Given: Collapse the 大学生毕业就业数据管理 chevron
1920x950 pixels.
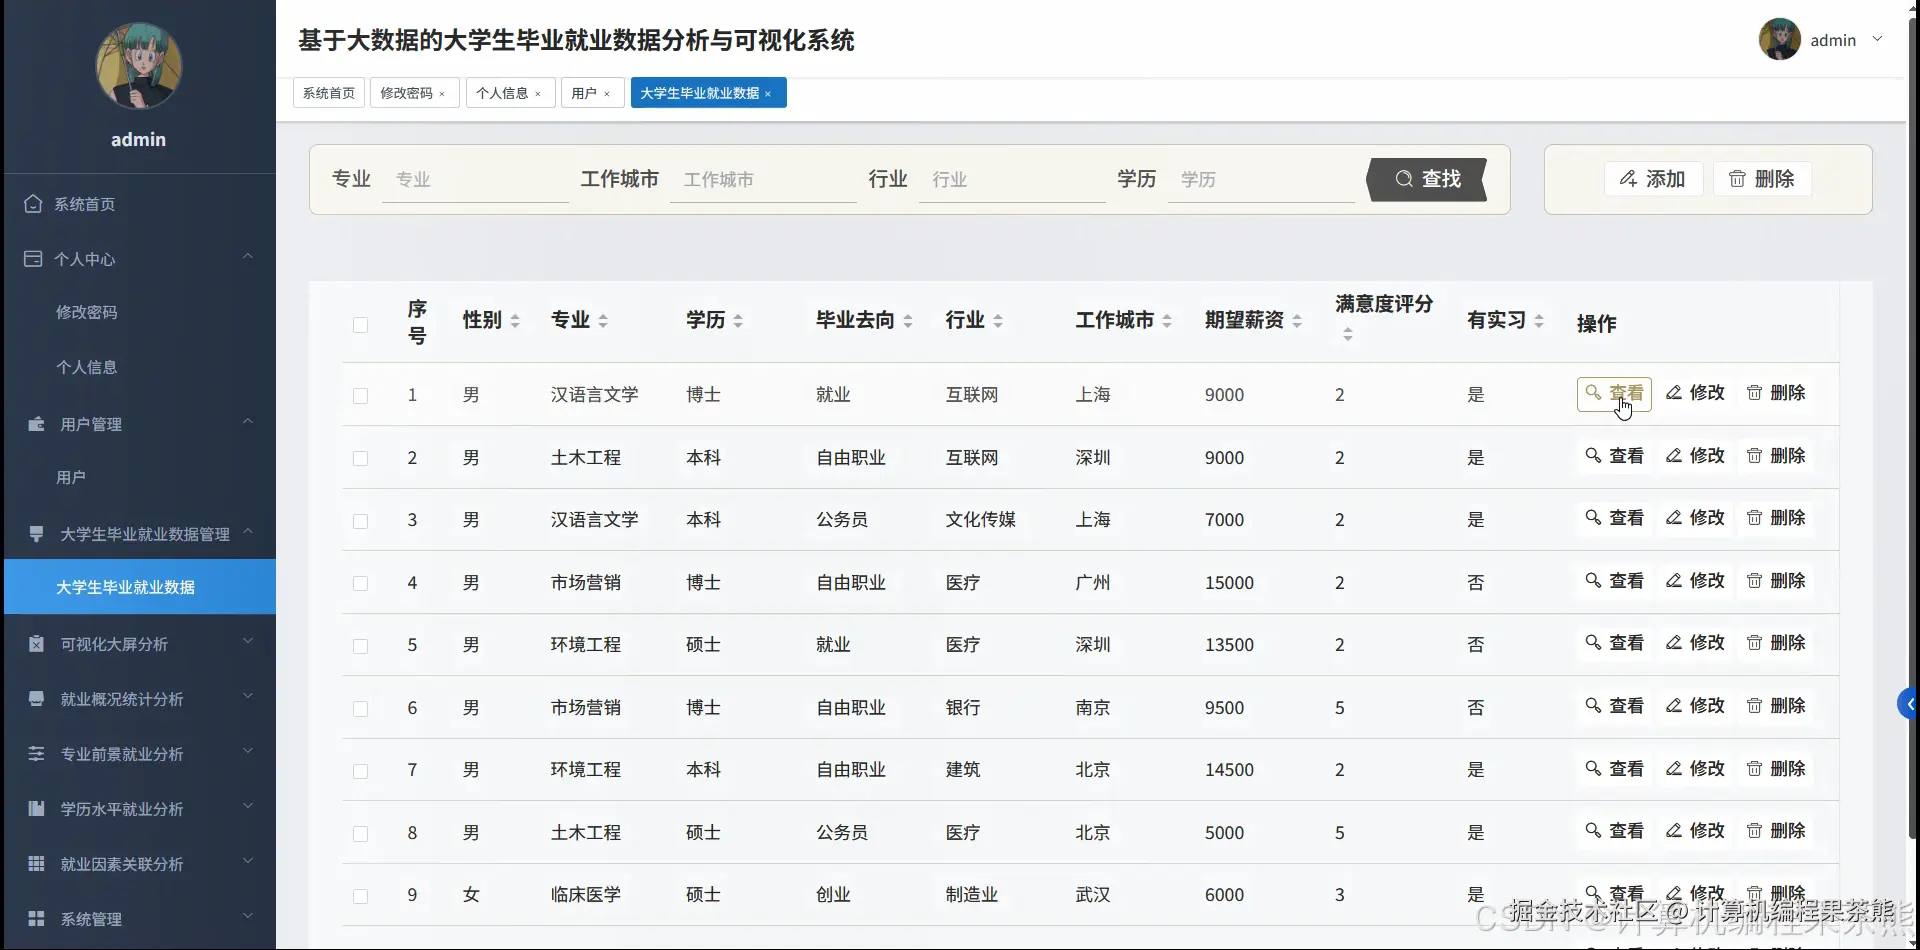Looking at the screenshot, I should [x=248, y=531].
